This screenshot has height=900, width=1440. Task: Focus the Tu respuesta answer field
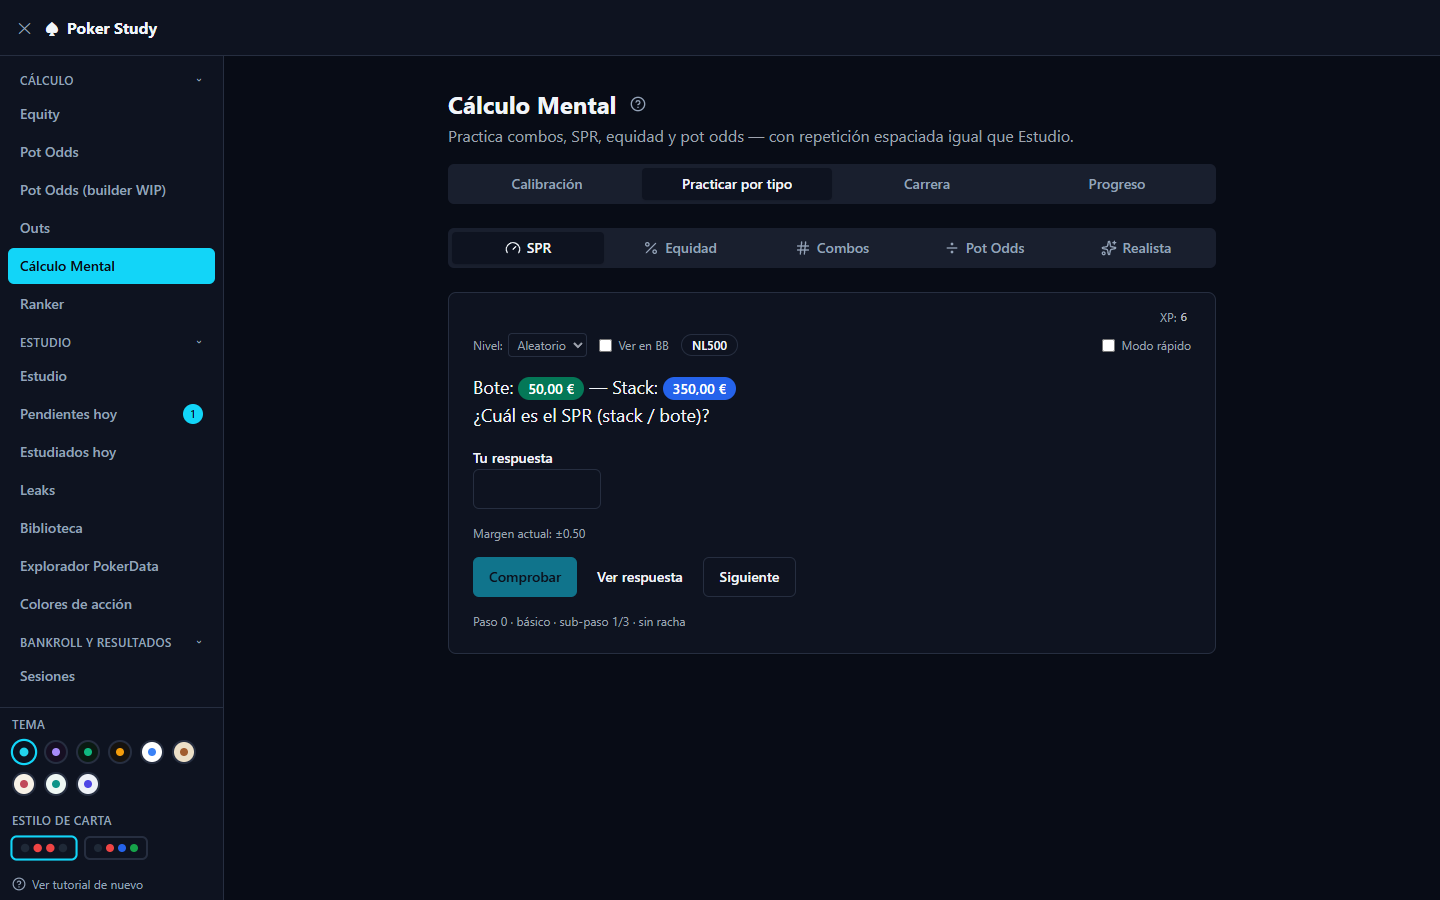tap(537, 489)
